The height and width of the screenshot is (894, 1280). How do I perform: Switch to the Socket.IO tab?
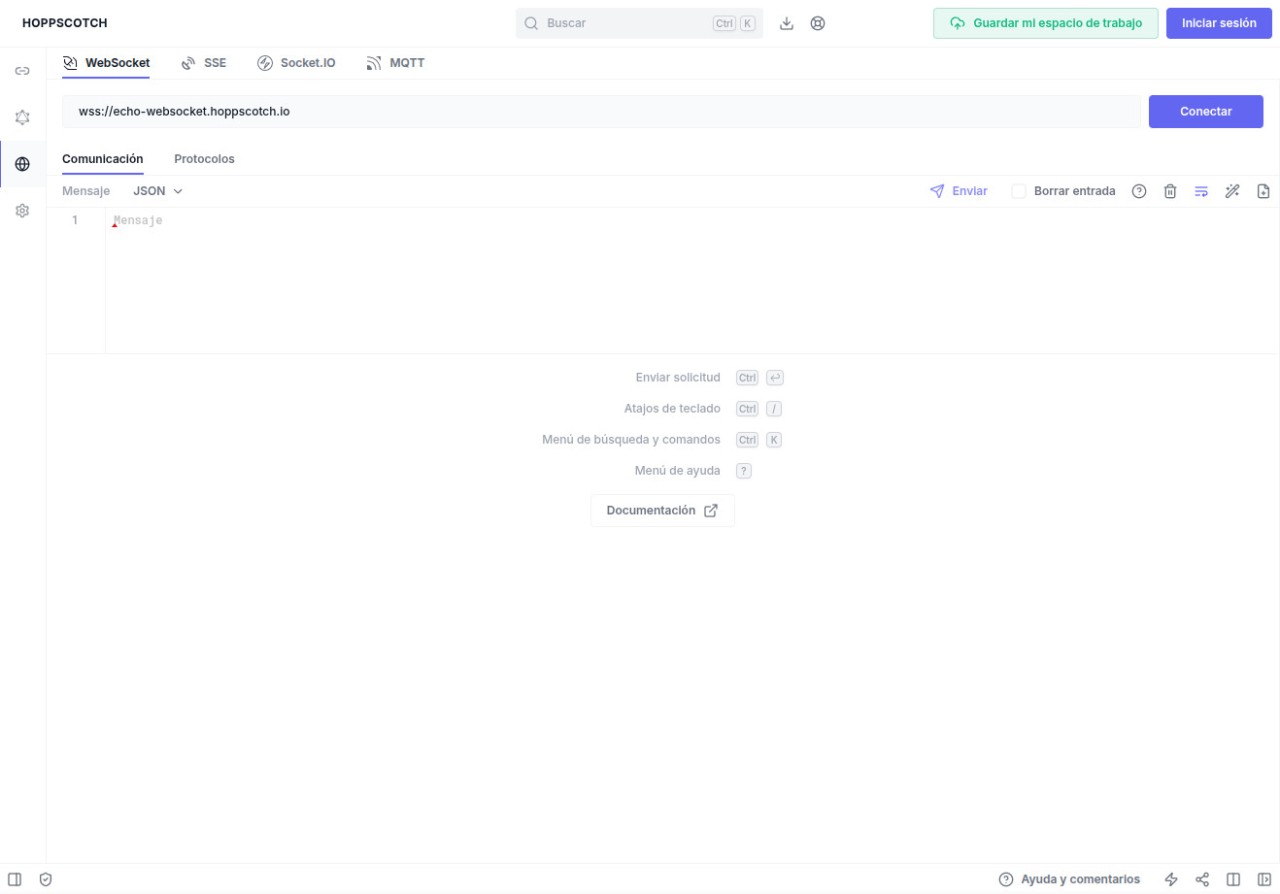[296, 63]
